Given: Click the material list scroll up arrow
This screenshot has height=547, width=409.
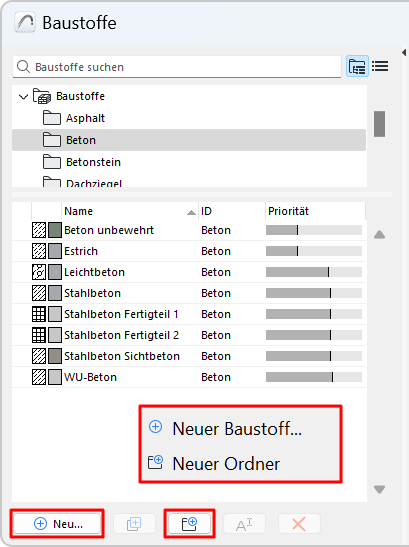Looking at the screenshot, I should pos(379,235).
